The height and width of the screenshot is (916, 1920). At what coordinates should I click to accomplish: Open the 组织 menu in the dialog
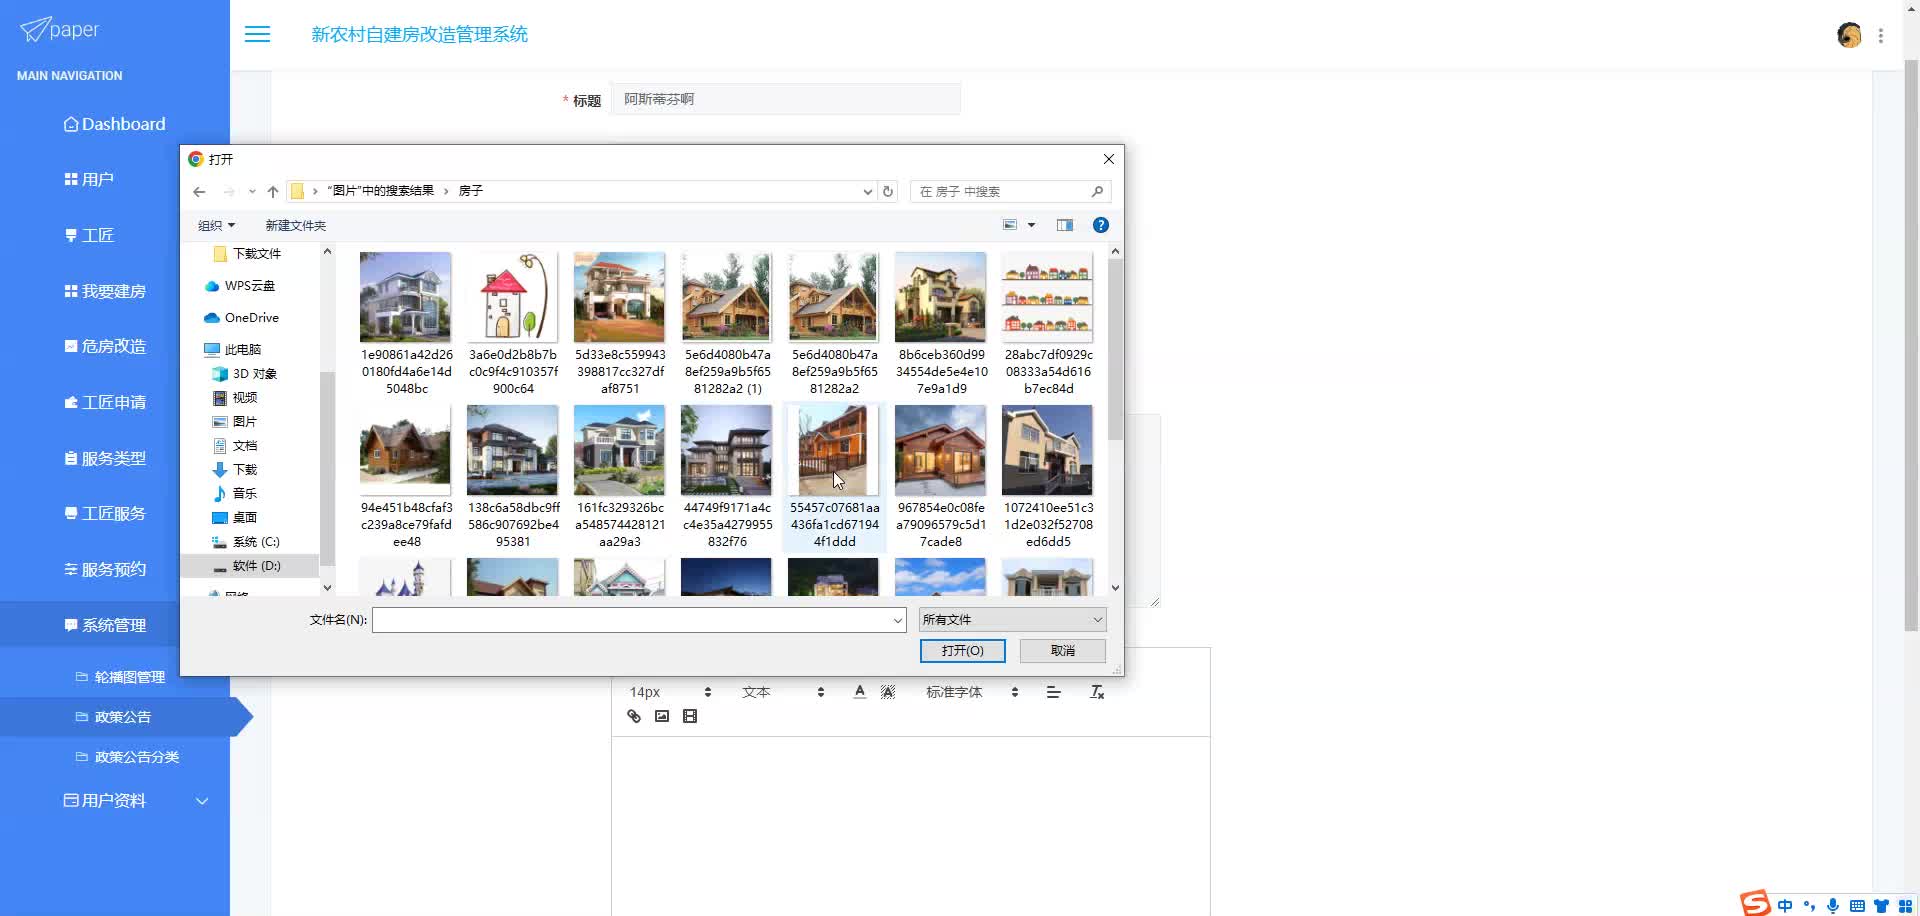216,225
